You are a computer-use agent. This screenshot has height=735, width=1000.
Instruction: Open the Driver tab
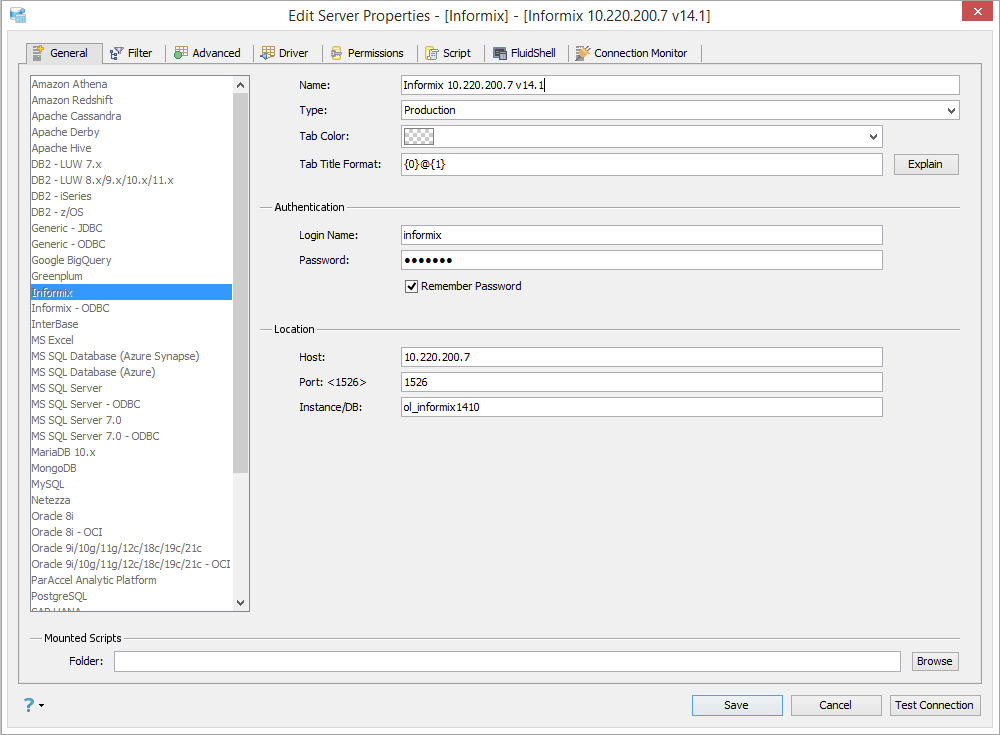tap(285, 54)
